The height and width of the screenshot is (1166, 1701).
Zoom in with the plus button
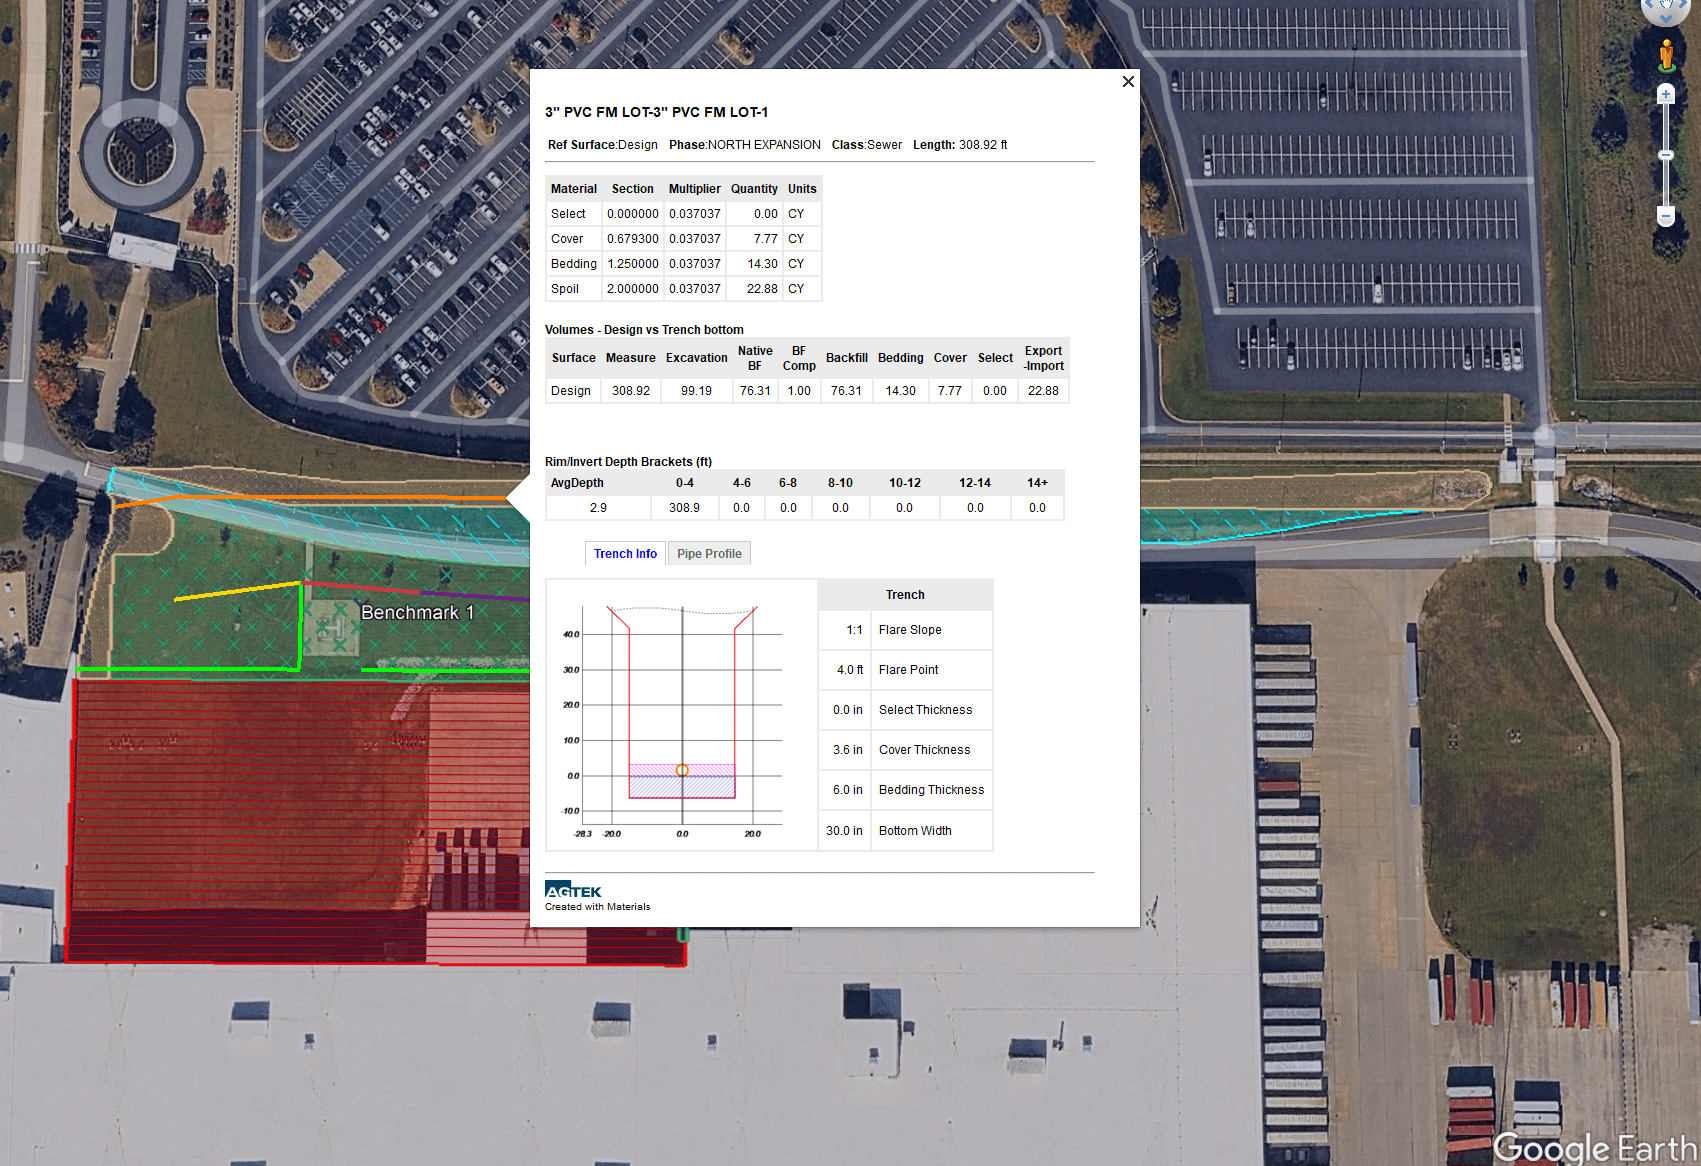coord(1666,95)
